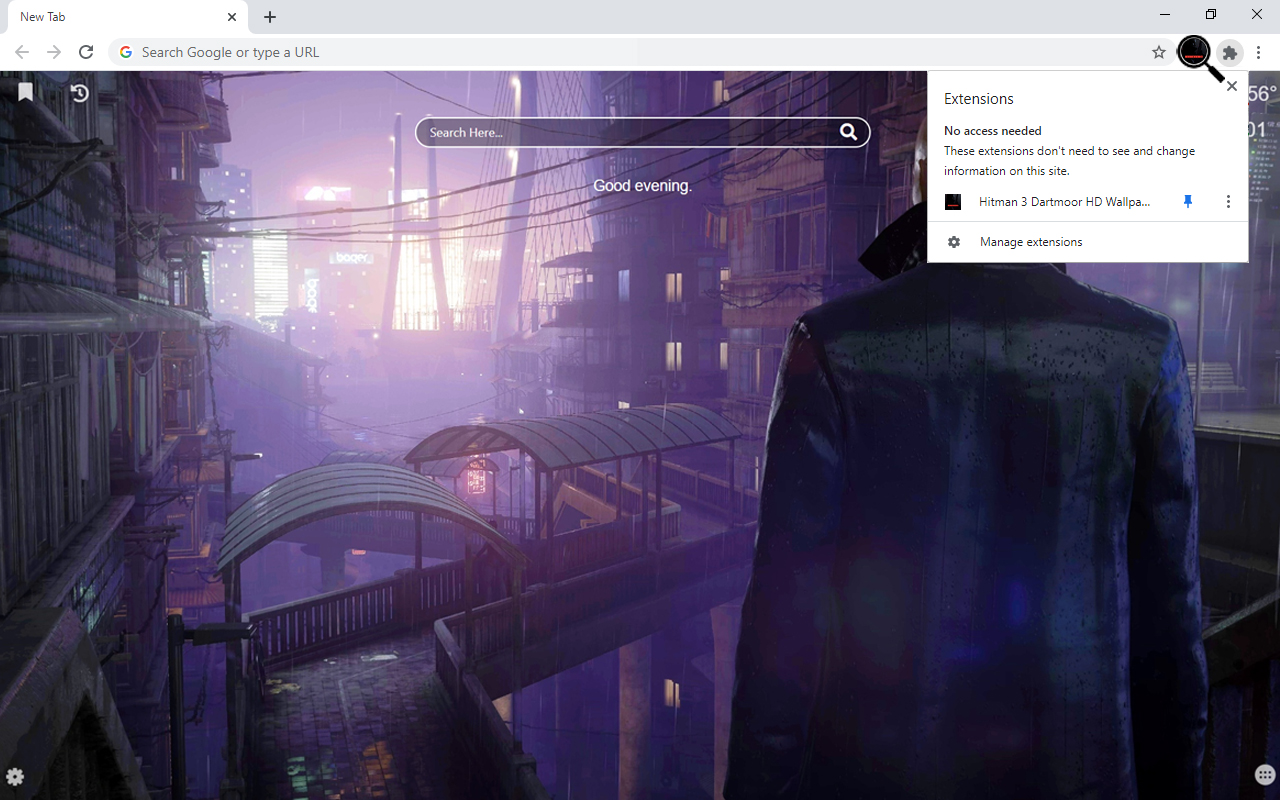Toggle the Extensions puzzle piece button
This screenshot has height=800, width=1280.
tap(1230, 53)
